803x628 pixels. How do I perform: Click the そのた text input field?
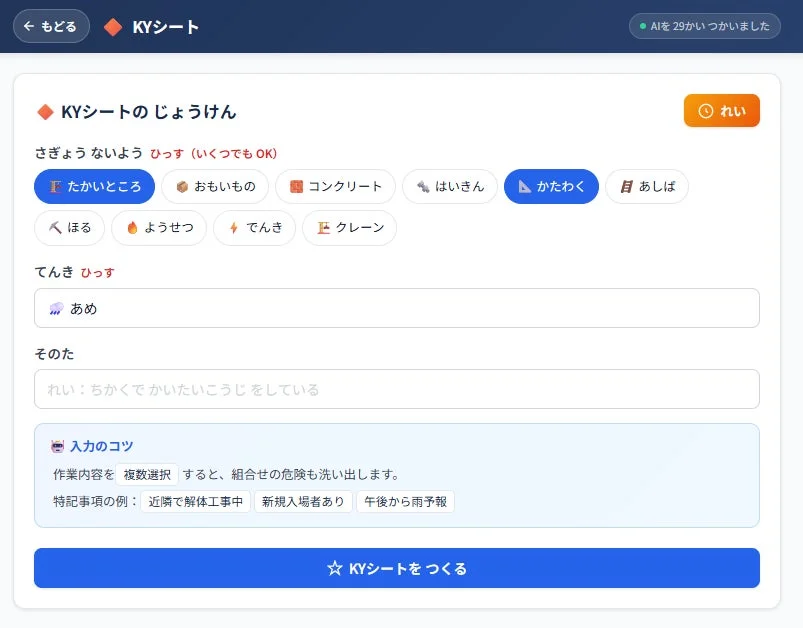pos(397,389)
